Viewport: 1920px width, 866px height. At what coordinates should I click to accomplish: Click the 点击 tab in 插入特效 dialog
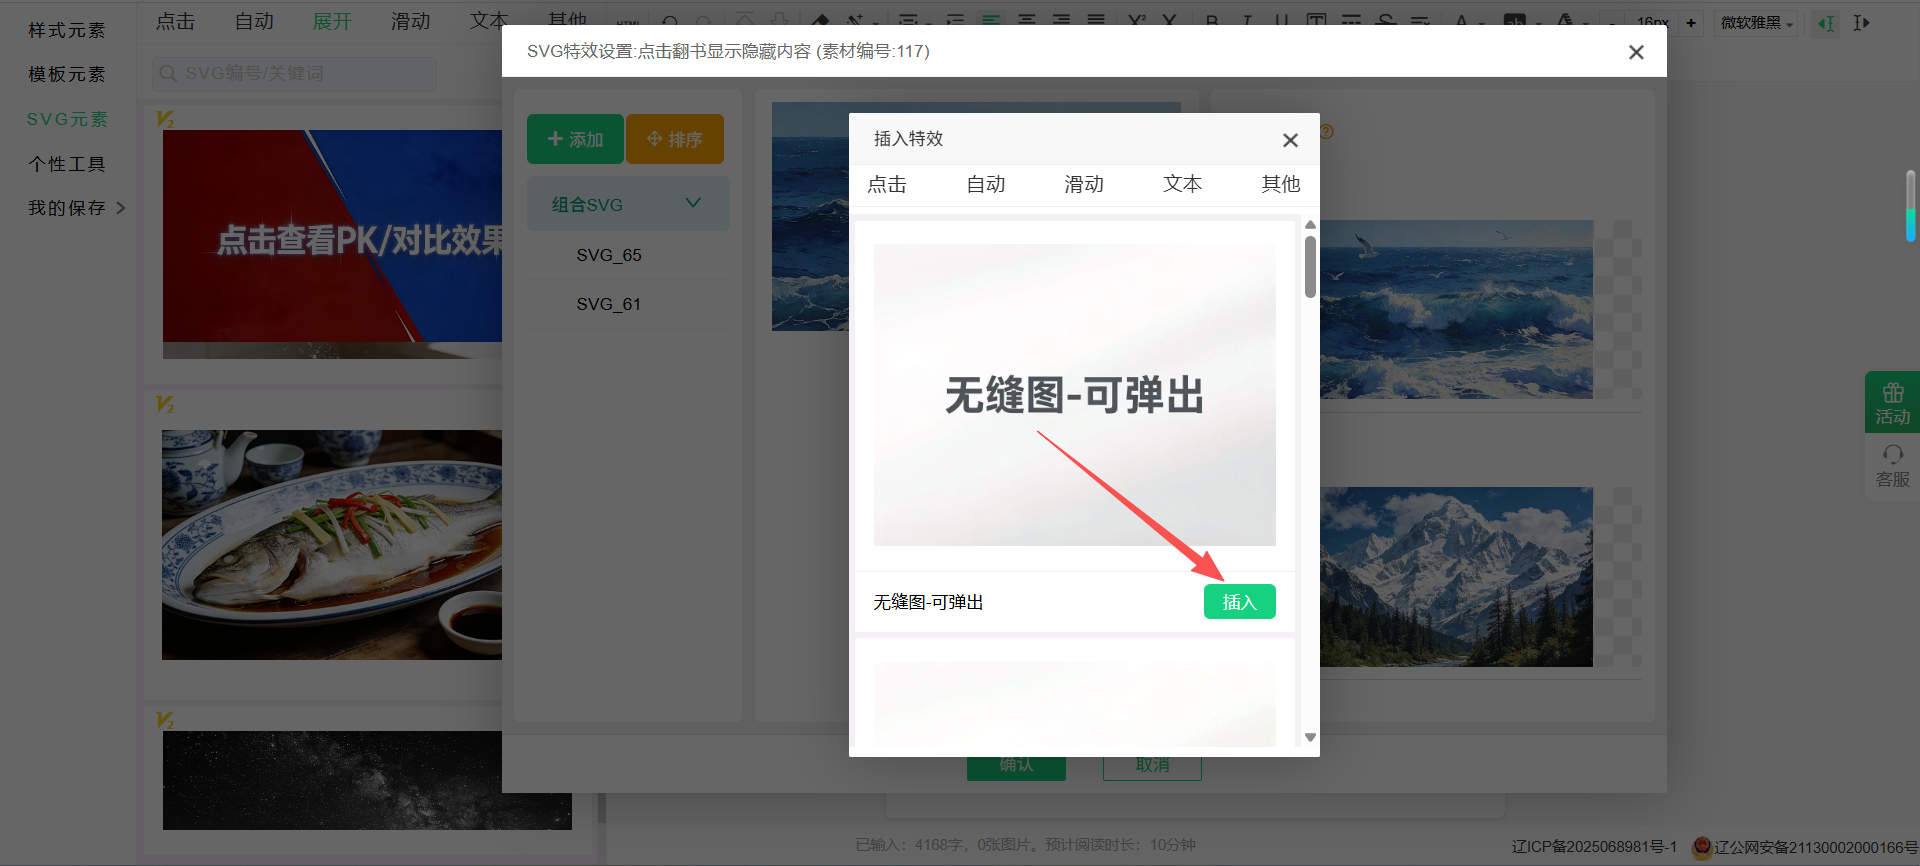(887, 185)
